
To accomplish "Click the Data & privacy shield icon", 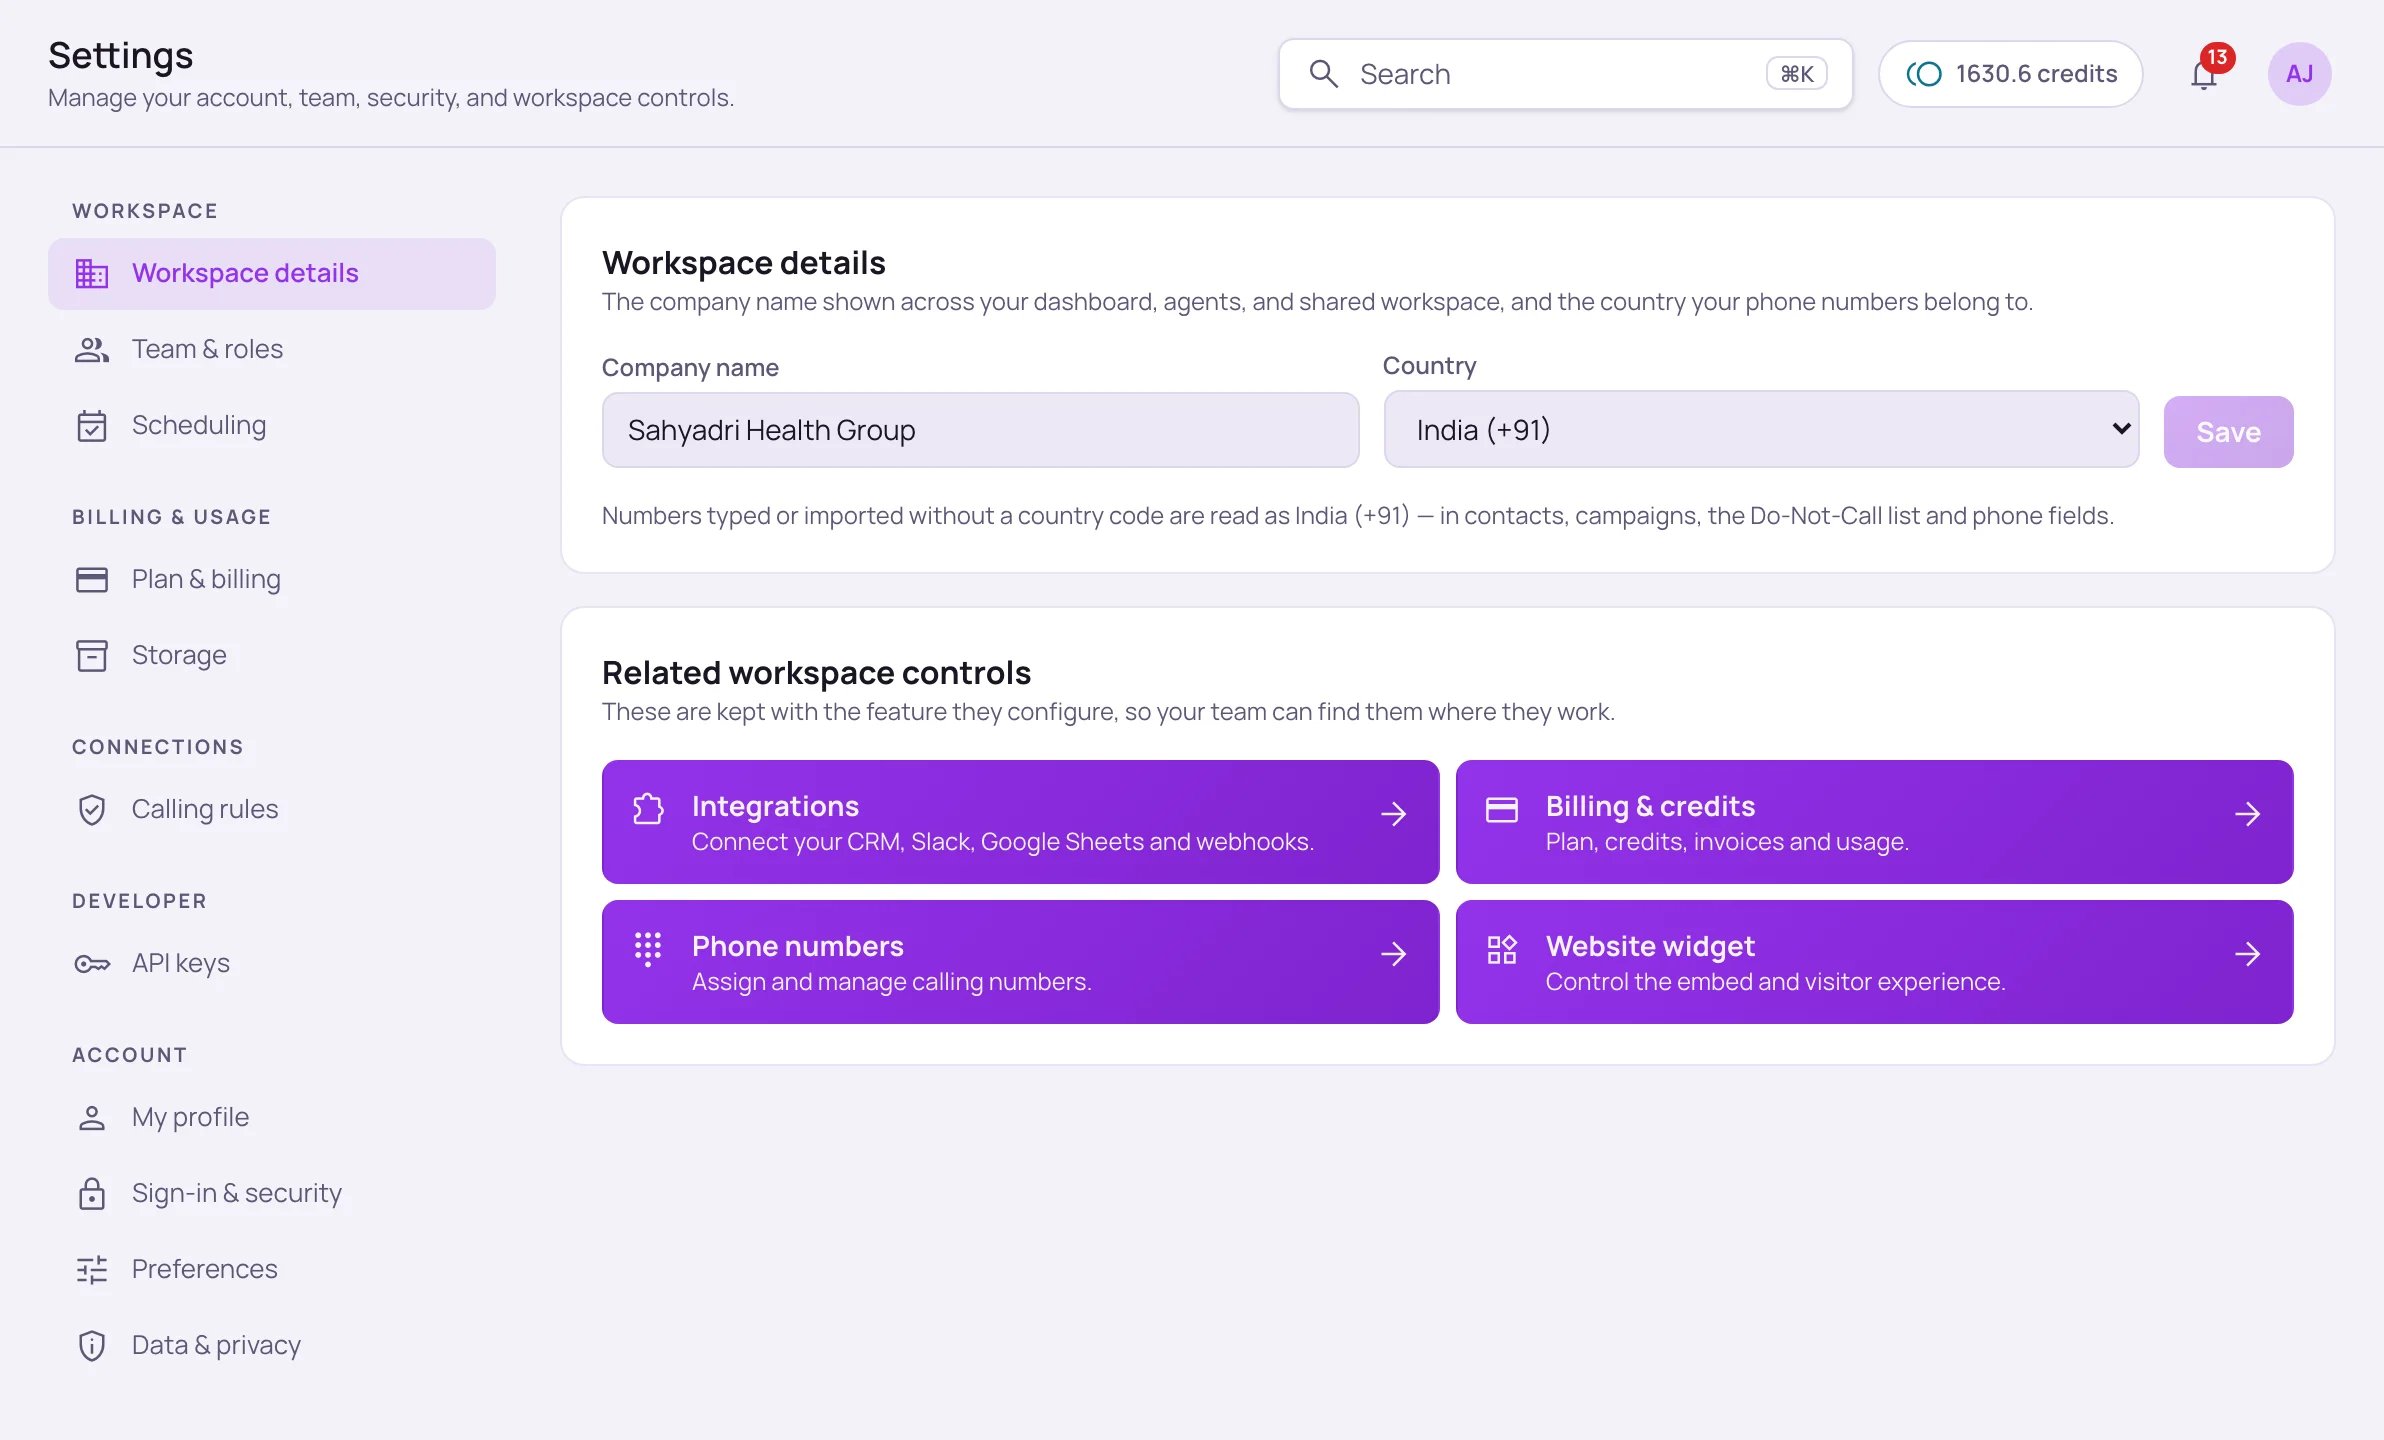I will pos(92,1345).
